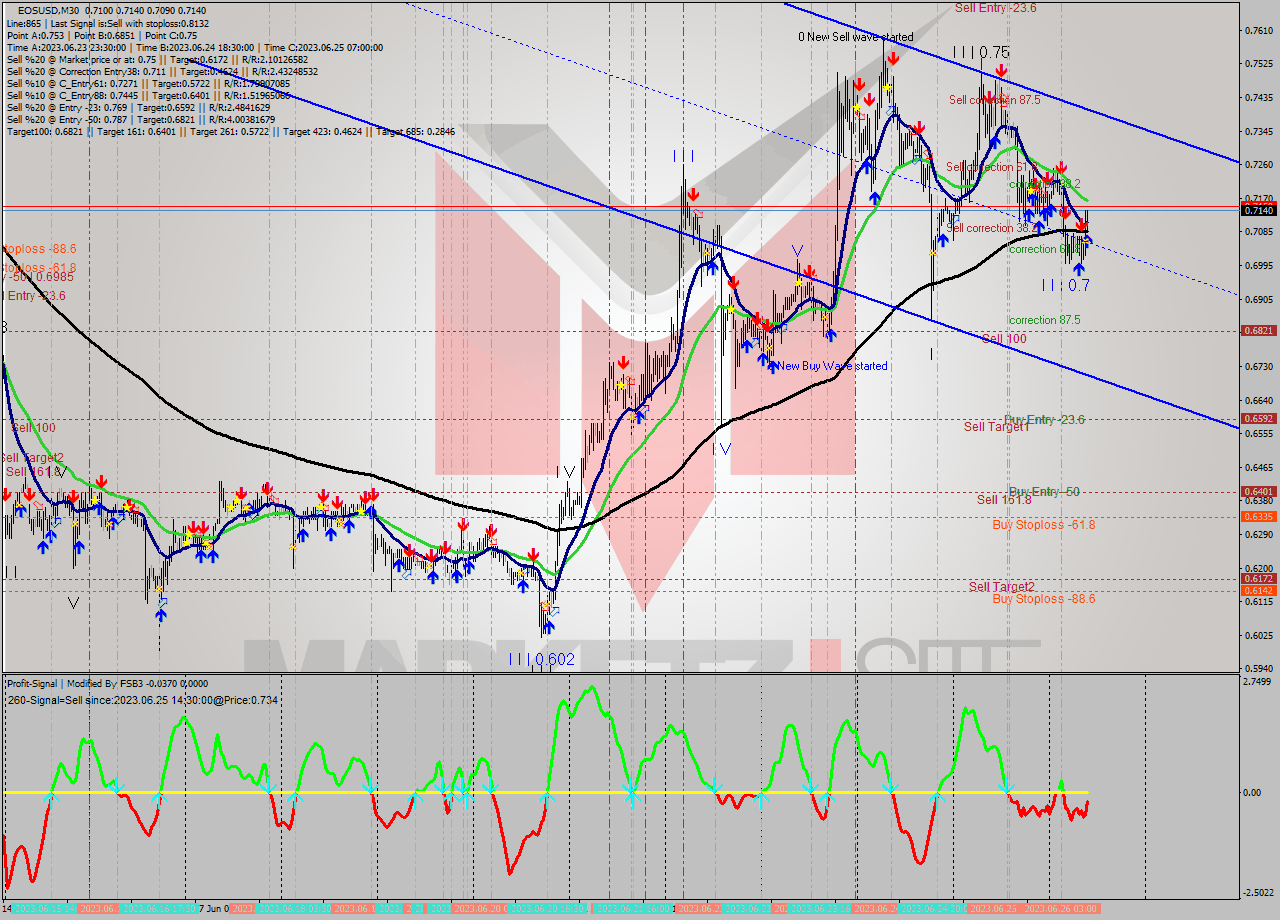Click the blue buy arrow above III 0.7

1079,268
